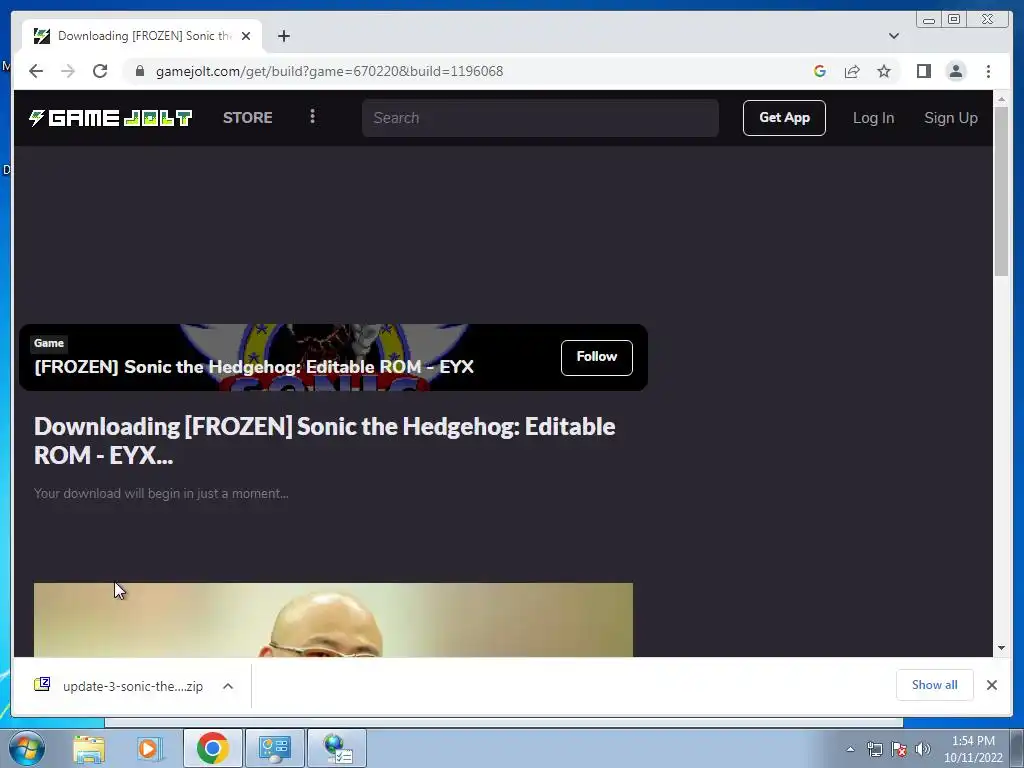Click Show all downloads
The width and height of the screenshot is (1024, 768).
click(x=935, y=685)
